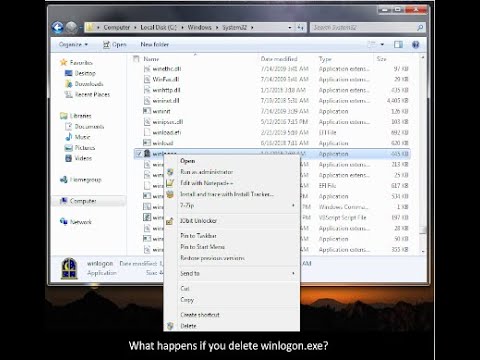Click the Local Disk (C:) breadcrumb
480x360 pixels.
[x=158, y=27]
